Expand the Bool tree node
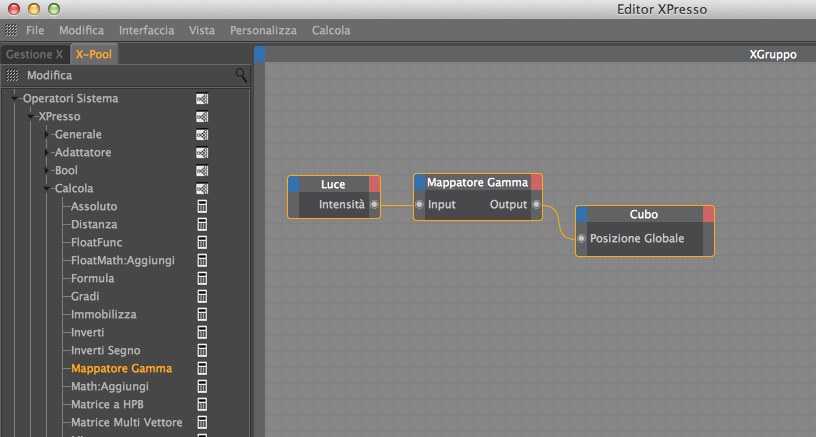 tap(47, 170)
